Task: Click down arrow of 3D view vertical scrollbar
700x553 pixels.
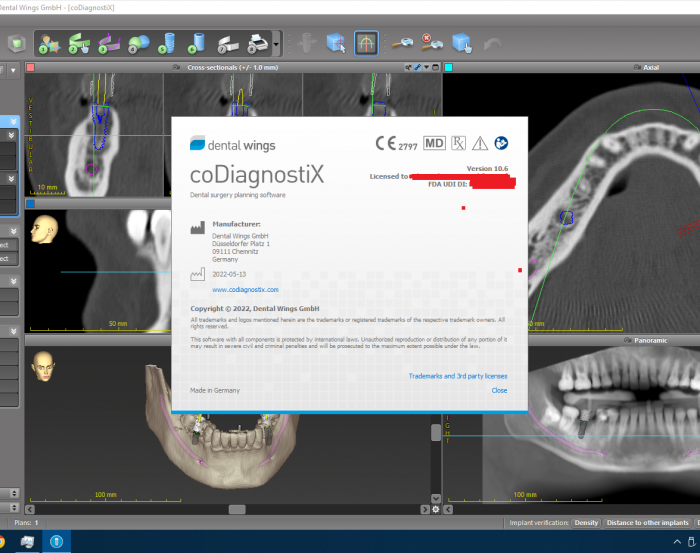Action: pyautogui.click(x=436, y=499)
